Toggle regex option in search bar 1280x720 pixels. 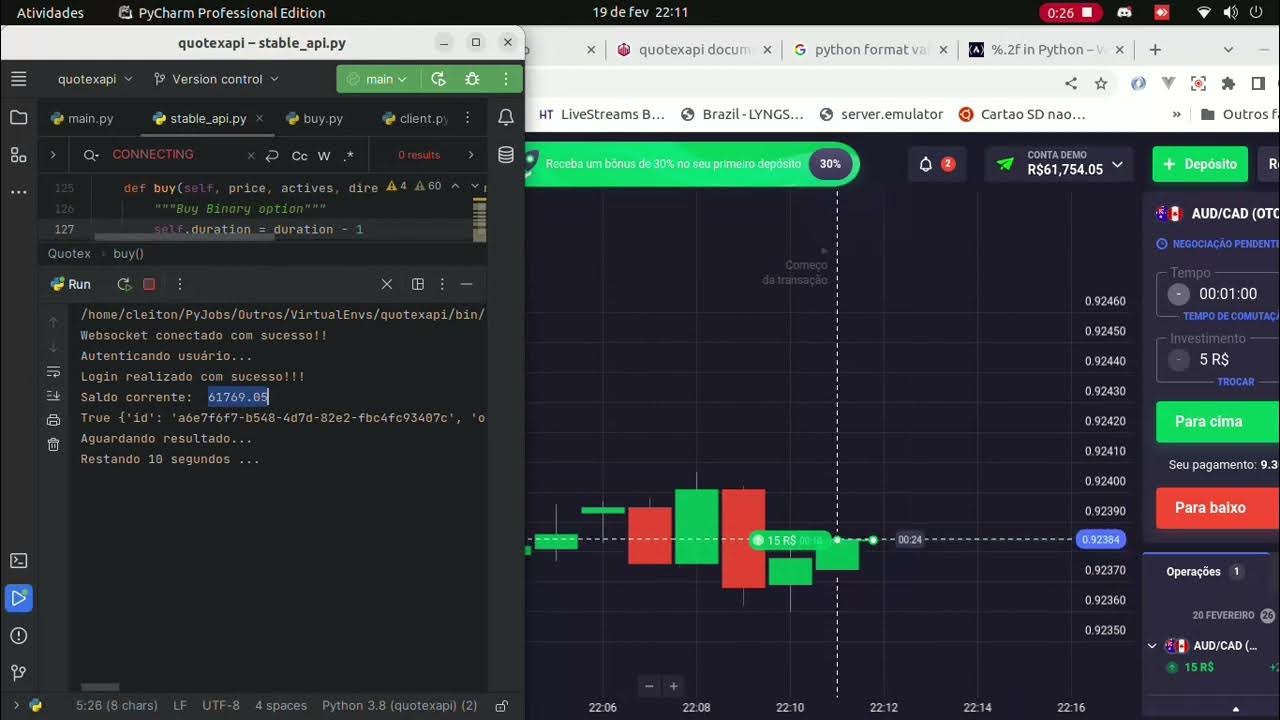click(x=348, y=155)
